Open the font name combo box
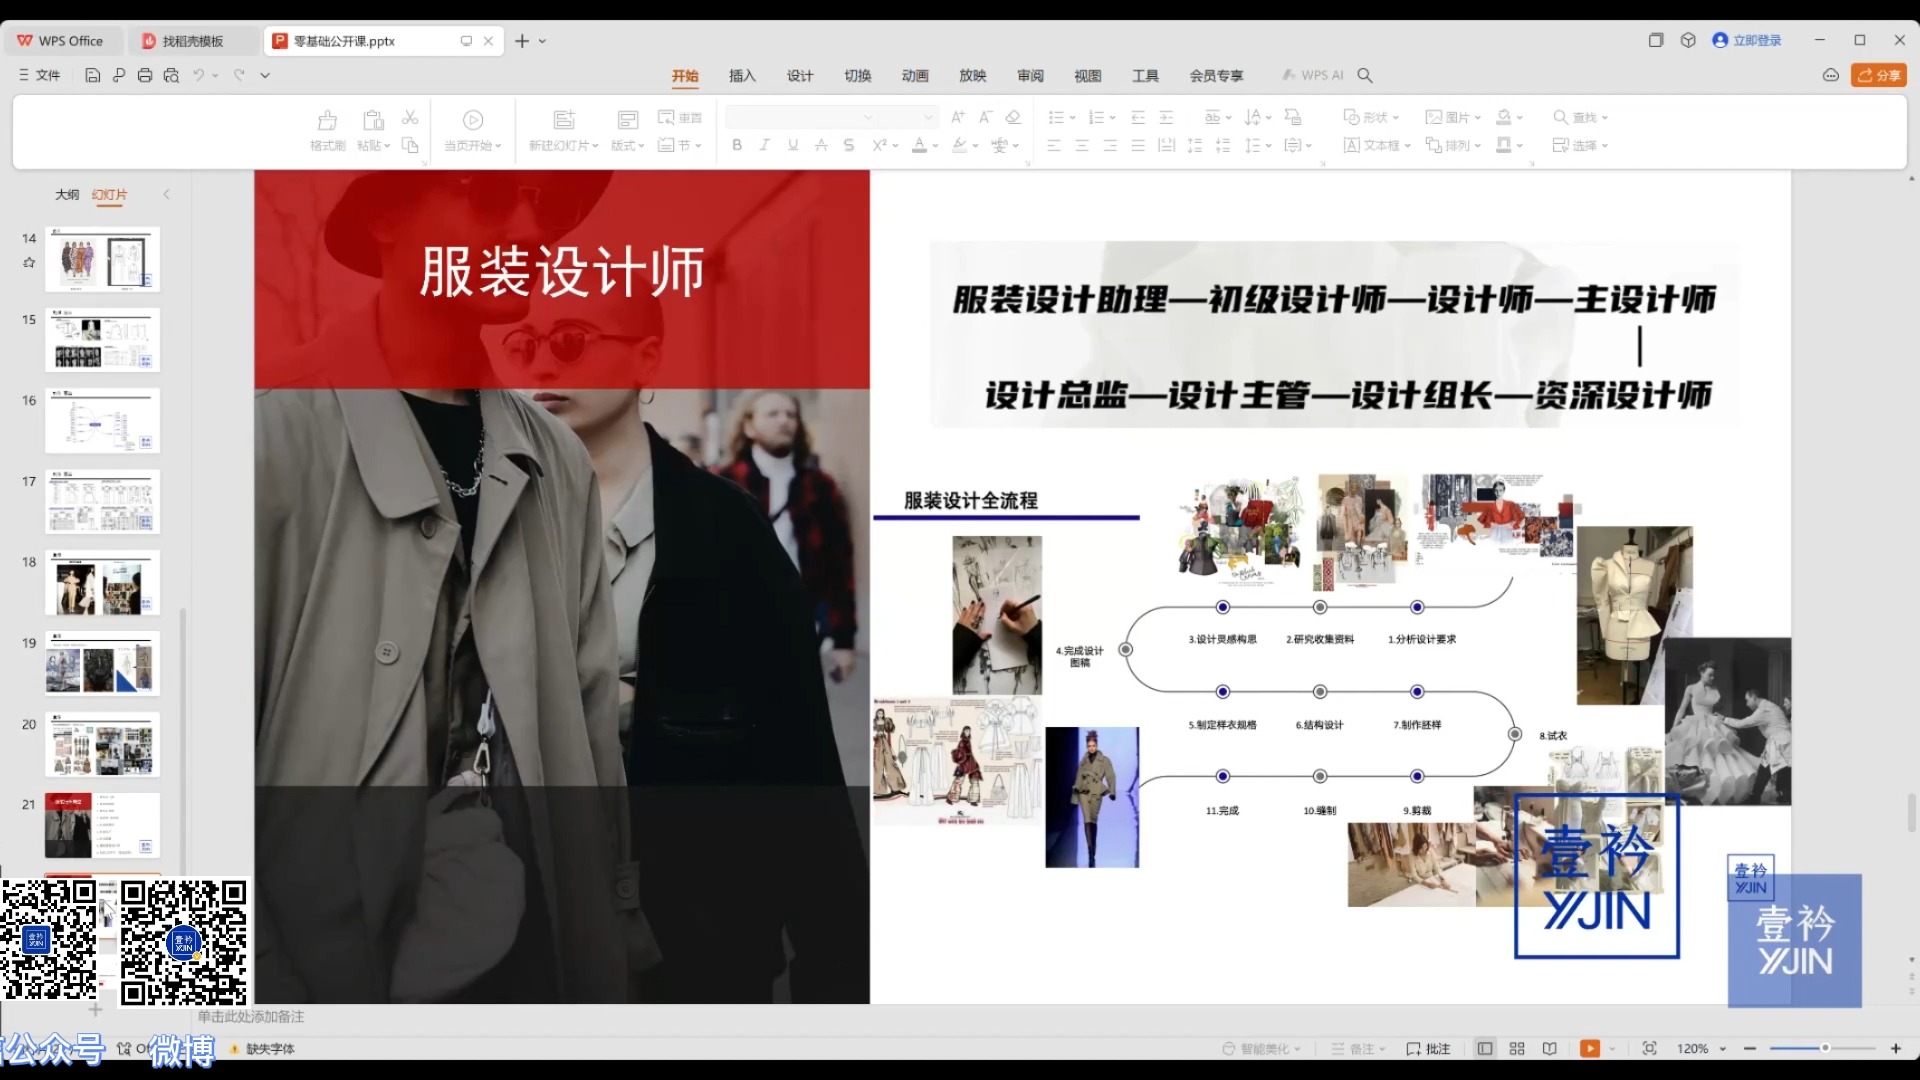This screenshot has width=1920, height=1080. tap(801, 117)
